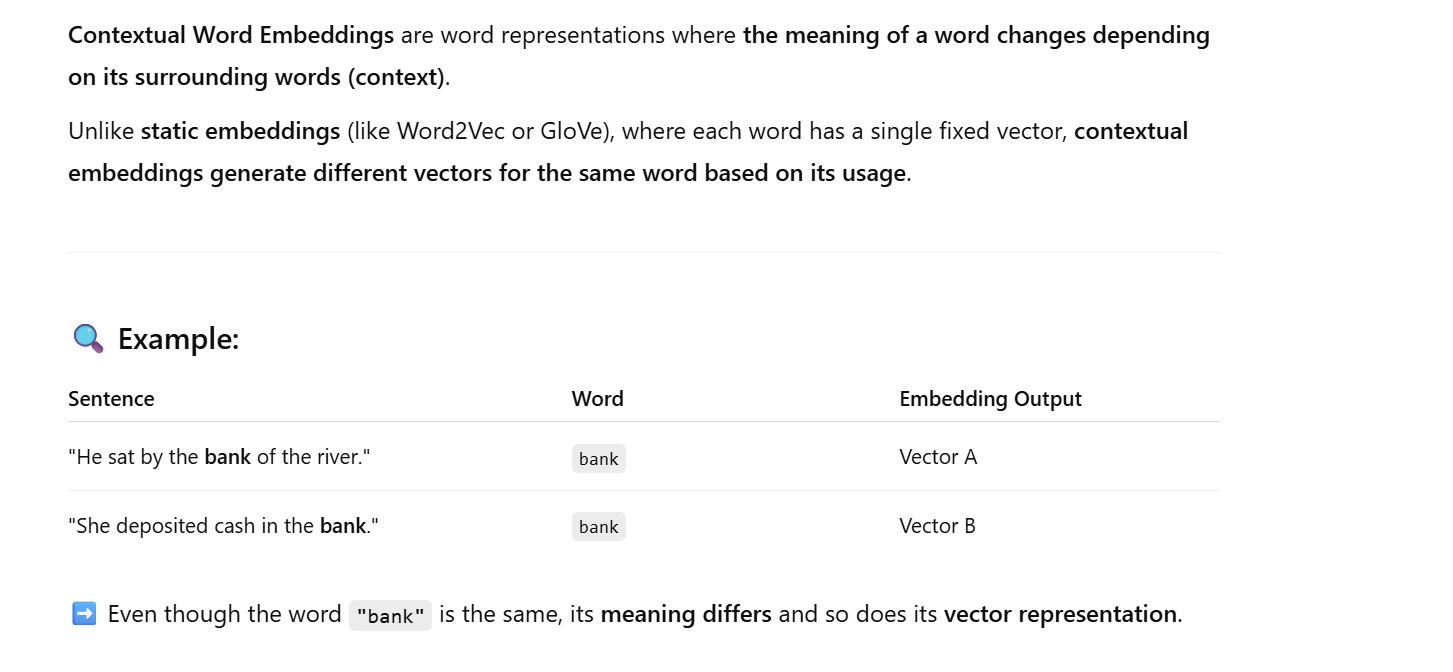Image resolution: width=1453 pixels, height=672 pixels.
Task: Click bold phrase "on its surrounding words (context)"
Action: click(256, 77)
